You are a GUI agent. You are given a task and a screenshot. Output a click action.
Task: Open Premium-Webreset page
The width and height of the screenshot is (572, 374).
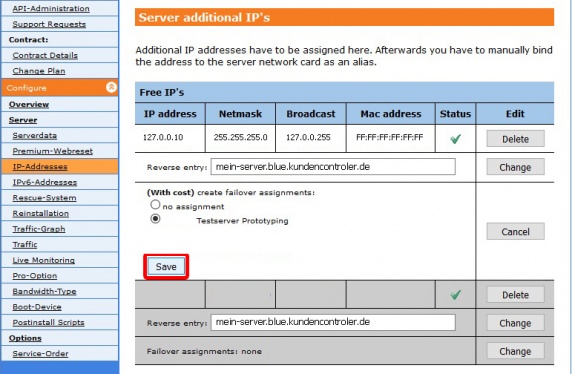(53, 151)
